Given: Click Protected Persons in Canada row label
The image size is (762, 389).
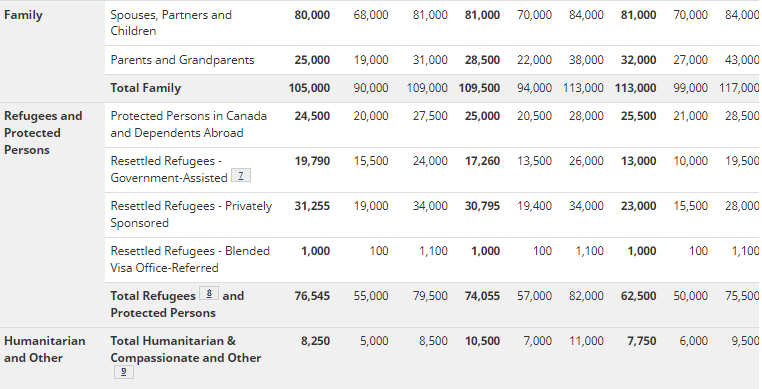Looking at the screenshot, I should 189,124.
